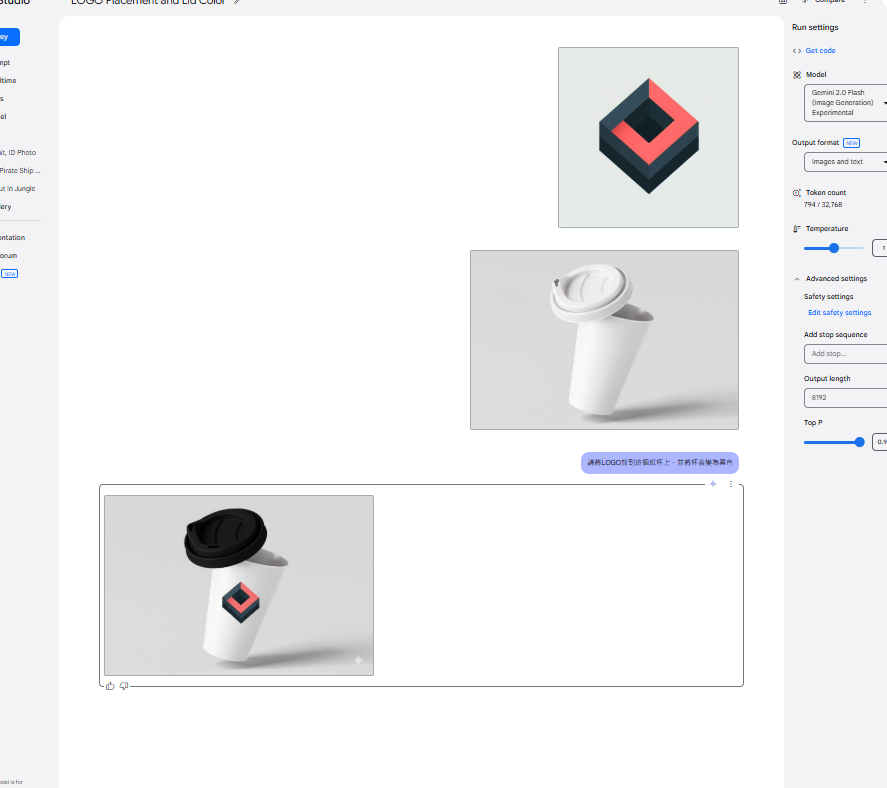Open the response's three-dot options menu

click(731, 484)
